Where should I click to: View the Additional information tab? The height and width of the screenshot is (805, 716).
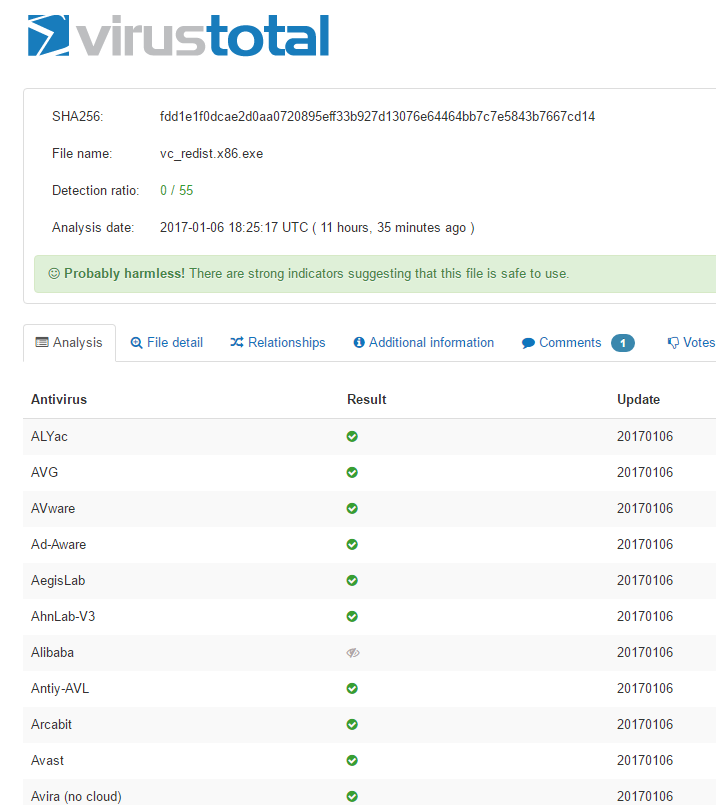click(423, 343)
